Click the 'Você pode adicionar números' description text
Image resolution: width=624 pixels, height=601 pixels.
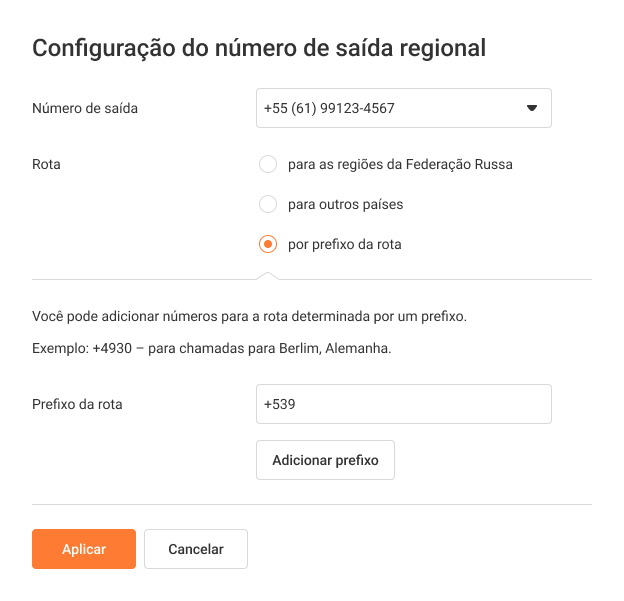click(x=250, y=317)
